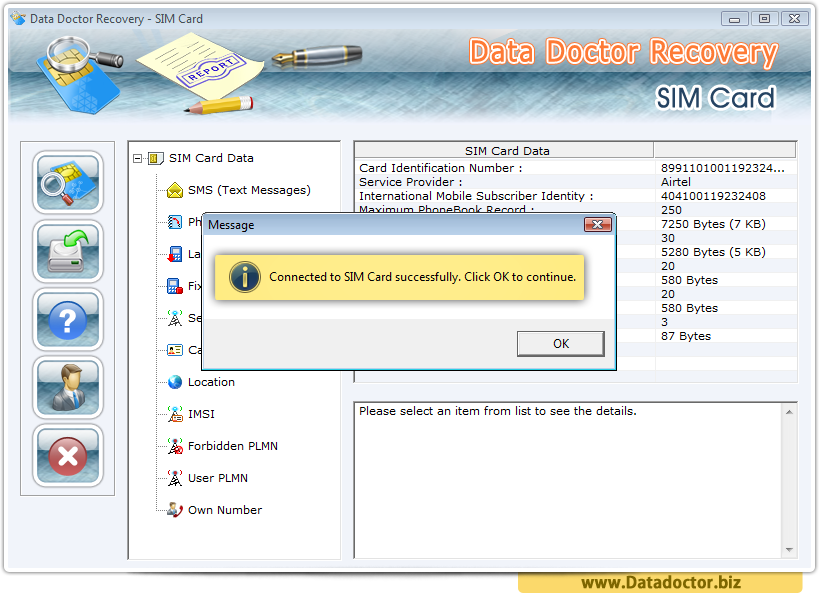This screenshot has width=819, height=593.
Task: Click the www.Datadoctor.biz link
Action: pyautogui.click(x=661, y=583)
